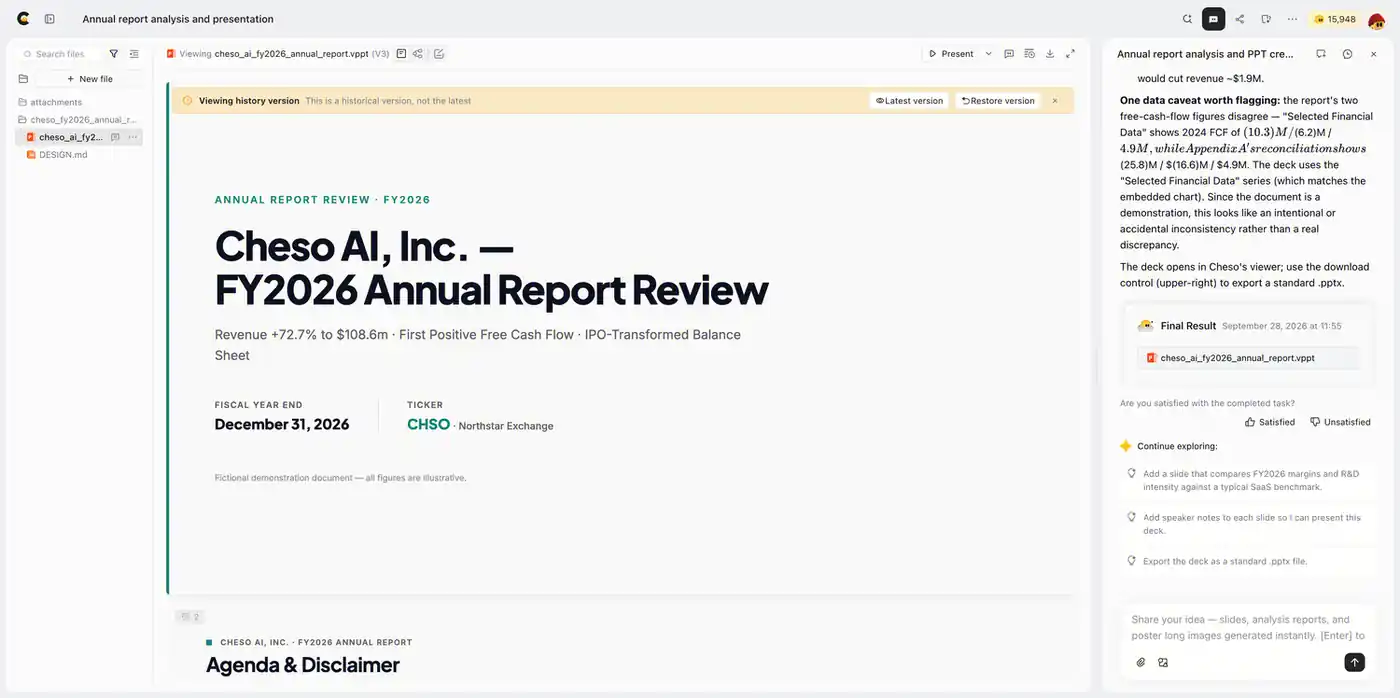Screen dimensions: 1400x698
Task: Click the share-nodes icon beside file name
Action: (x=418, y=54)
